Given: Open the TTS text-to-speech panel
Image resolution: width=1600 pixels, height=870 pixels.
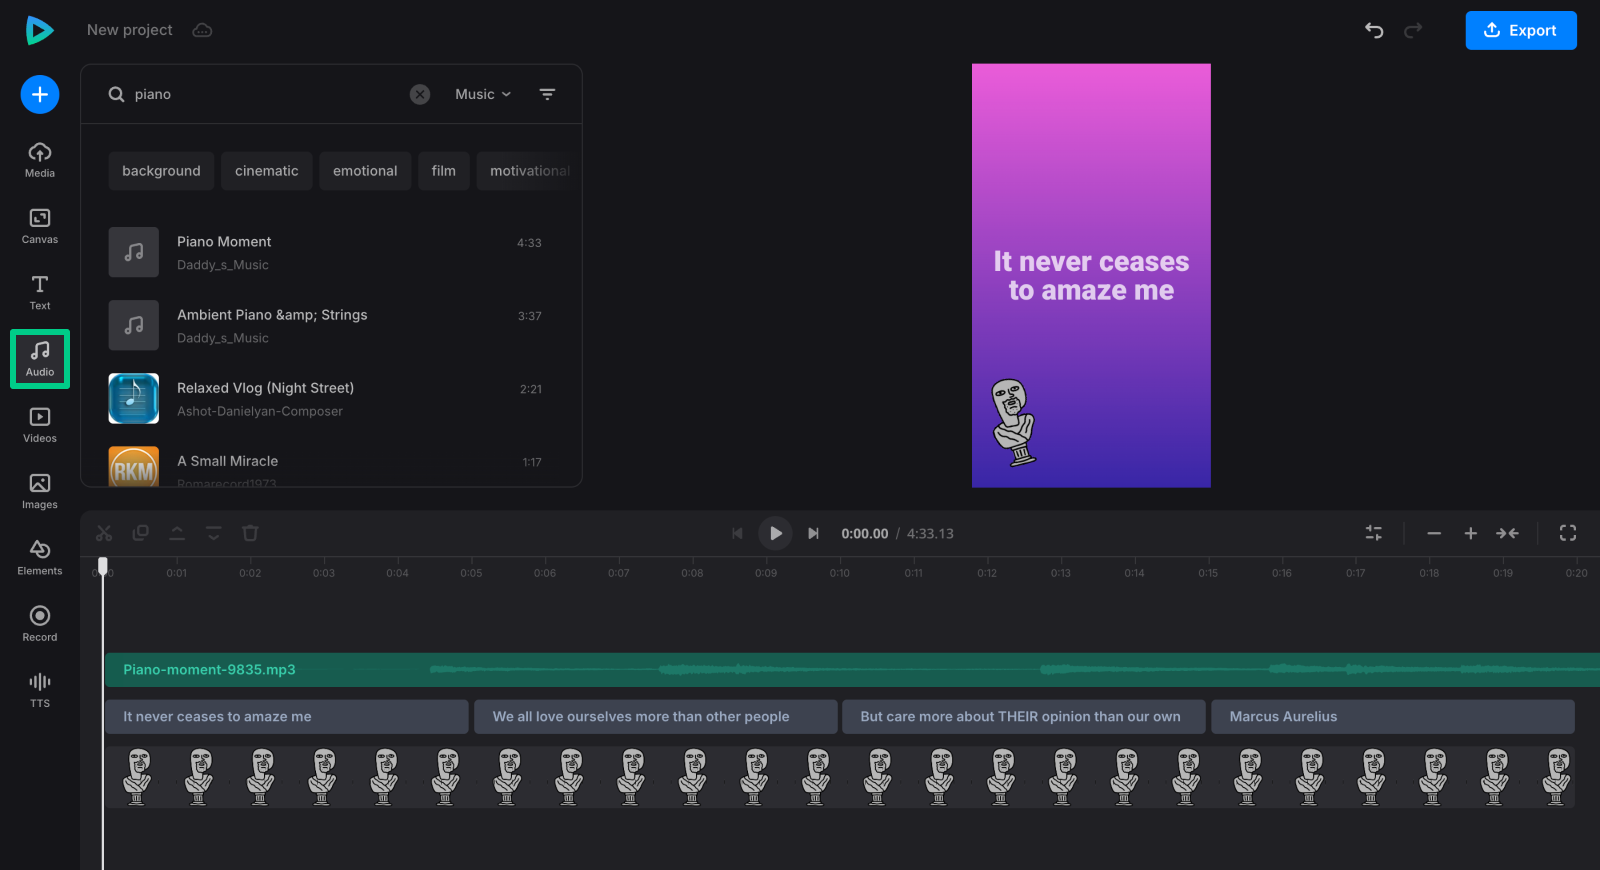Looking at the screenshot, I should point(40,689).
